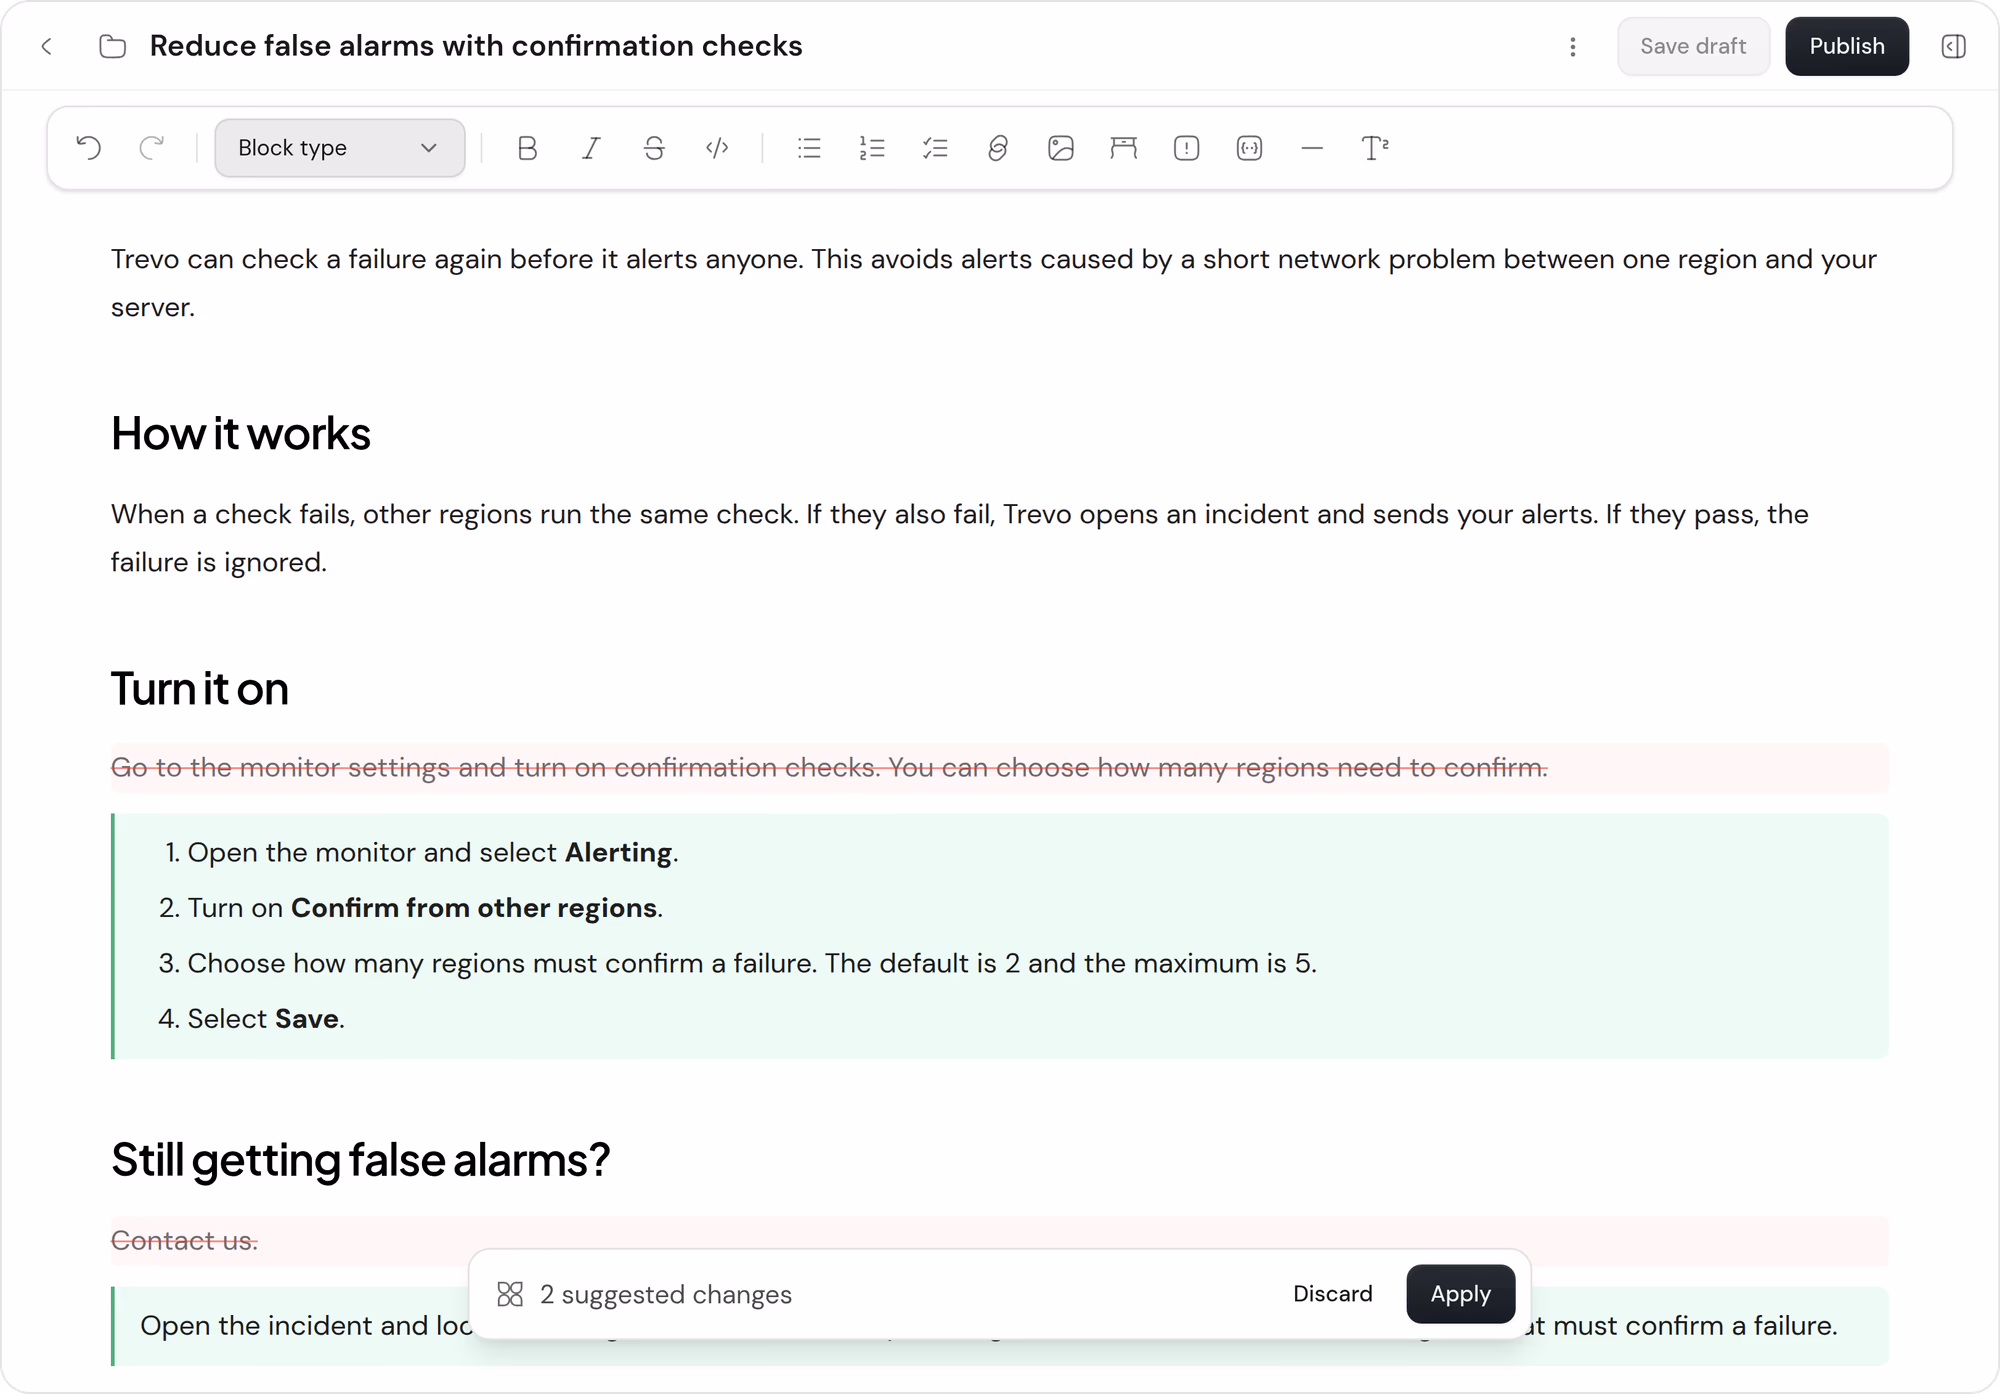Apply the 2 suggested changes
The height and width of the screenshot is (1394, 2000).
pos(1460,1294)
